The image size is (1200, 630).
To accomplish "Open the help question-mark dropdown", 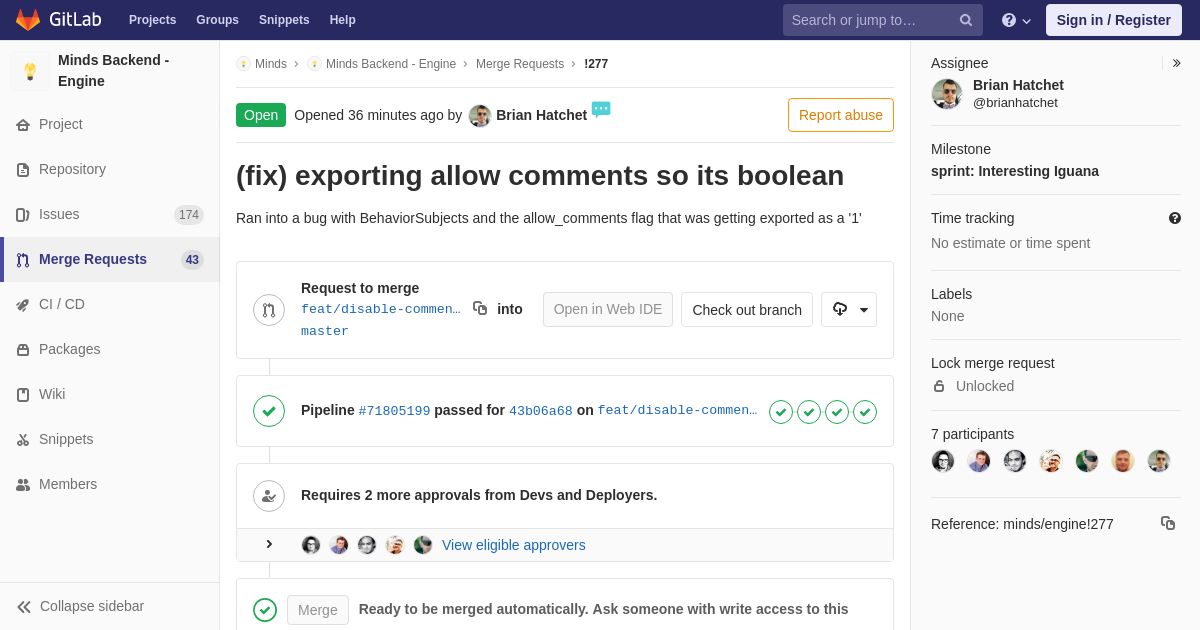I will tap(1016, 20).
